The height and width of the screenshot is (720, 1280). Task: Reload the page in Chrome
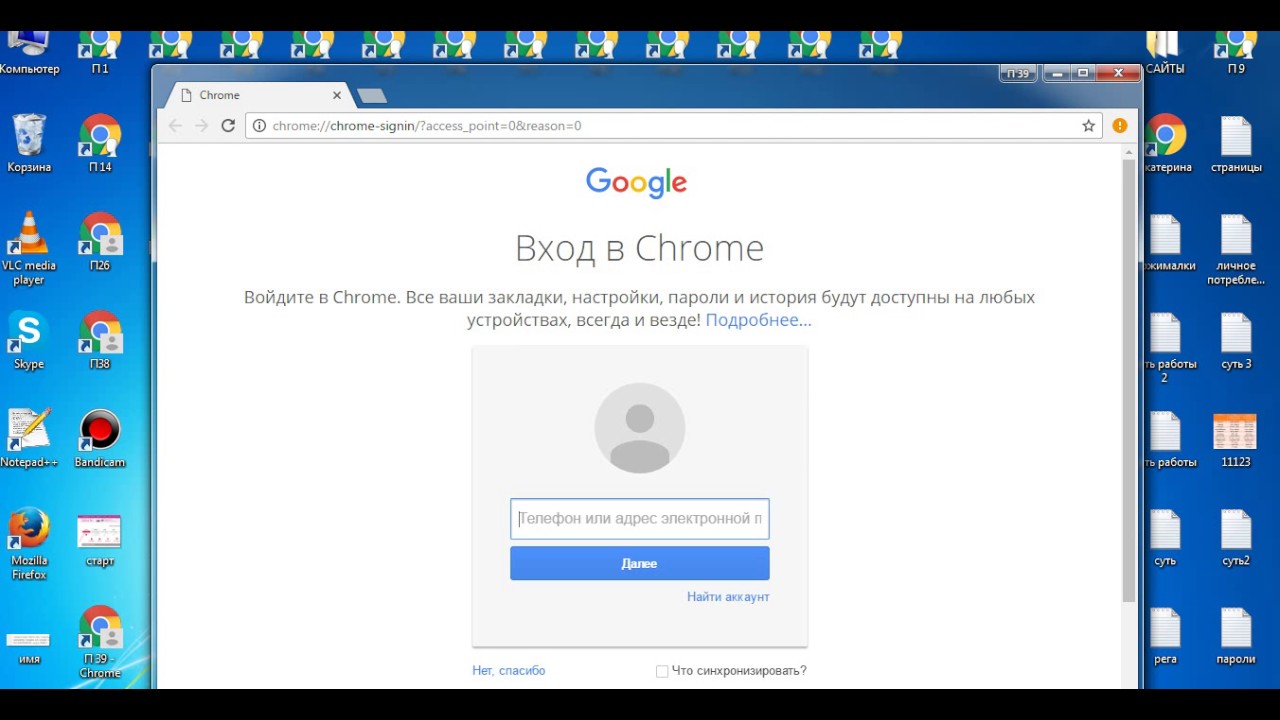pos(228,126)
